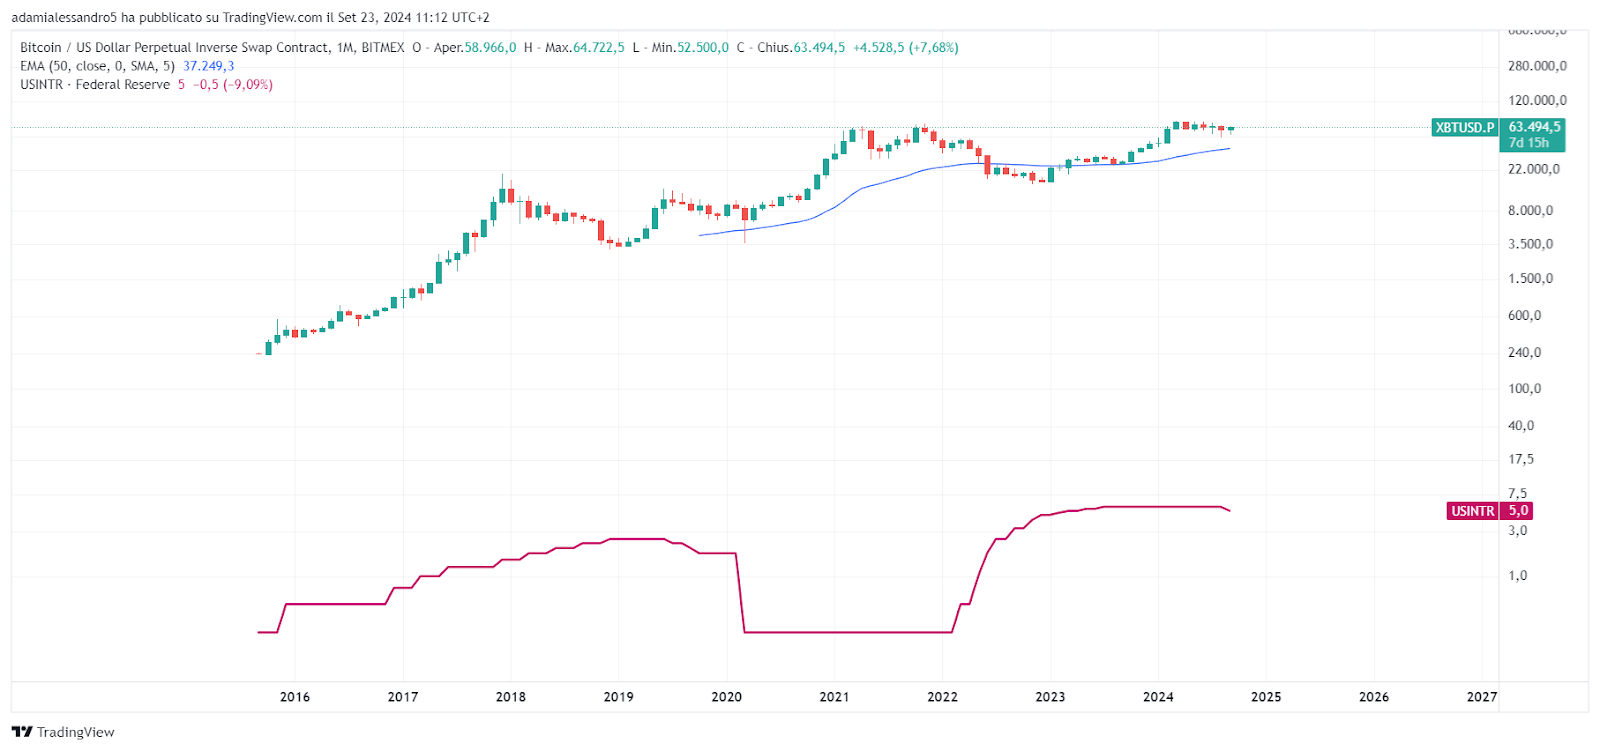Click the 8.000,0 price axis label
The image size is (1600, 751).
click(x=1530, y=211)
